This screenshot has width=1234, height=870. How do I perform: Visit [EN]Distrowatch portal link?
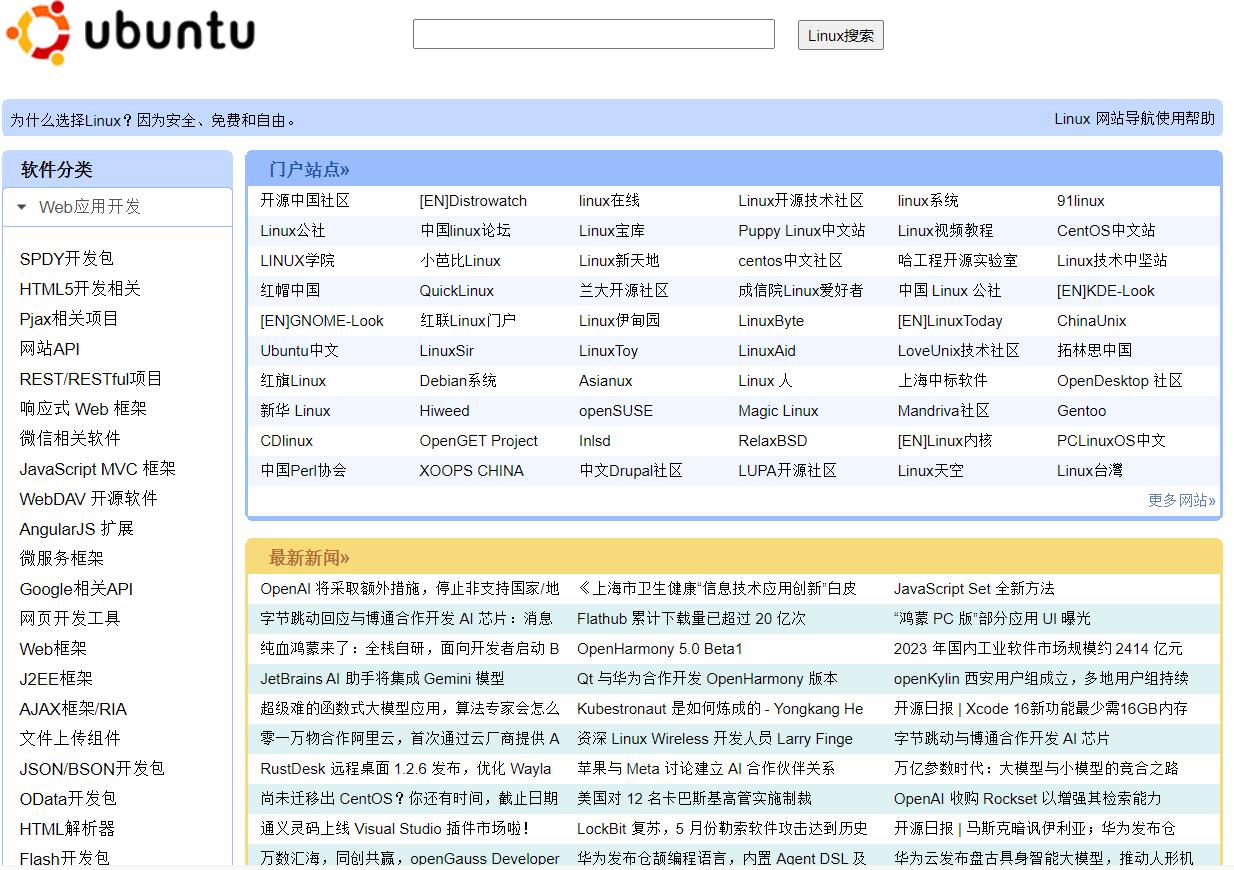473,201
